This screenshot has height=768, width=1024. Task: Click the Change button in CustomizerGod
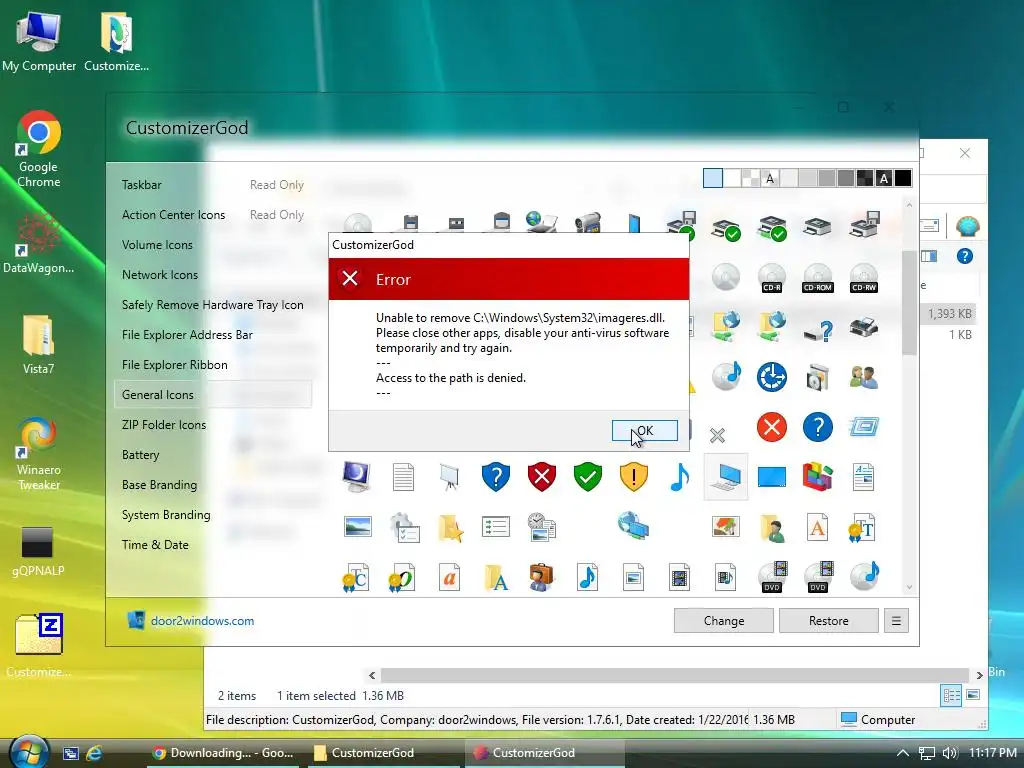point(724,620)
